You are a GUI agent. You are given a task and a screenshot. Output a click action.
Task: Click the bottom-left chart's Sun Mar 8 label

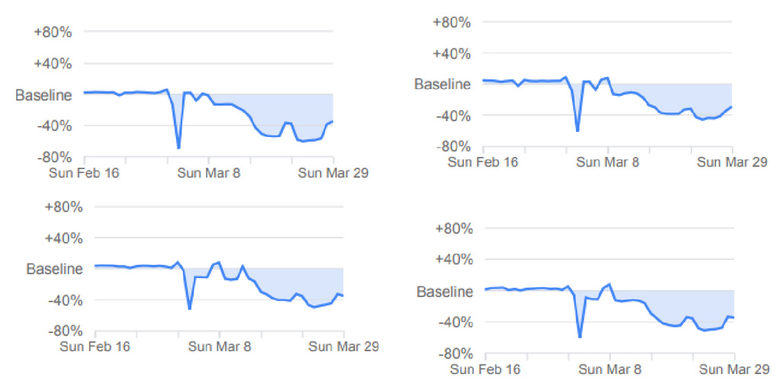219,347
